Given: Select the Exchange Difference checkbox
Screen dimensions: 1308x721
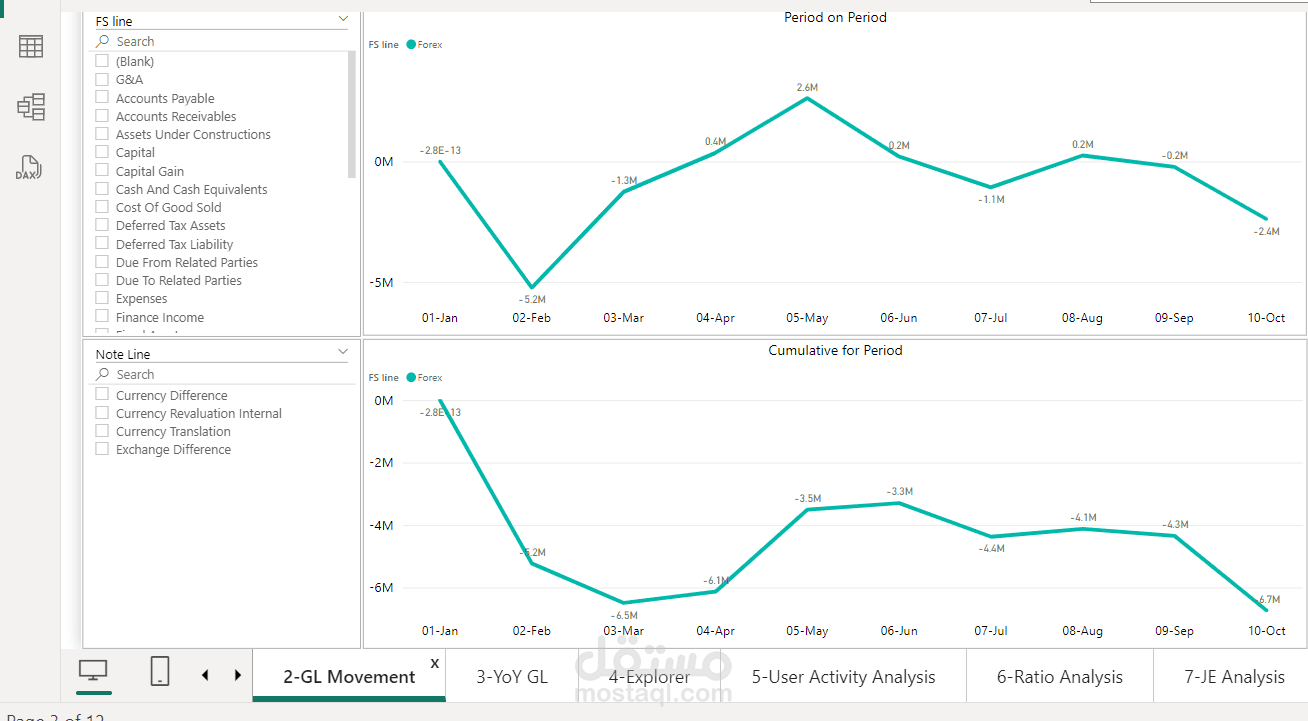Looking at the screenshot, I should (102, 449).
